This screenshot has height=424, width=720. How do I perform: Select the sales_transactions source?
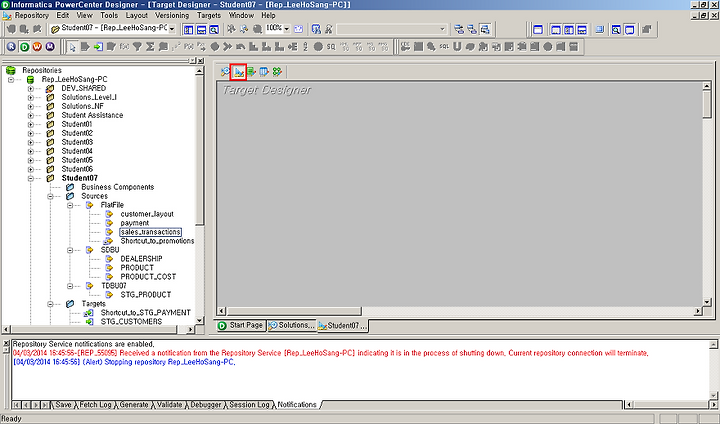150,232
